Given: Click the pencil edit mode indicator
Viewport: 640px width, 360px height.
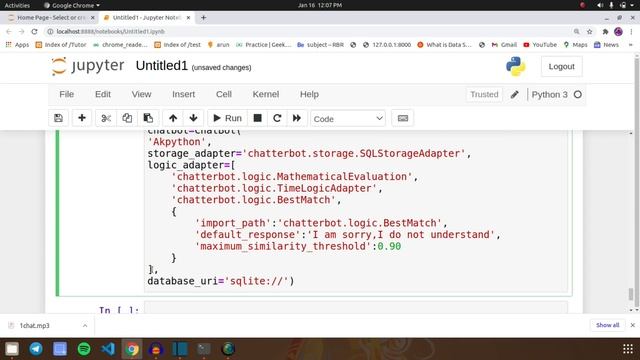Looking at the screenshot, I should [515, 95].
